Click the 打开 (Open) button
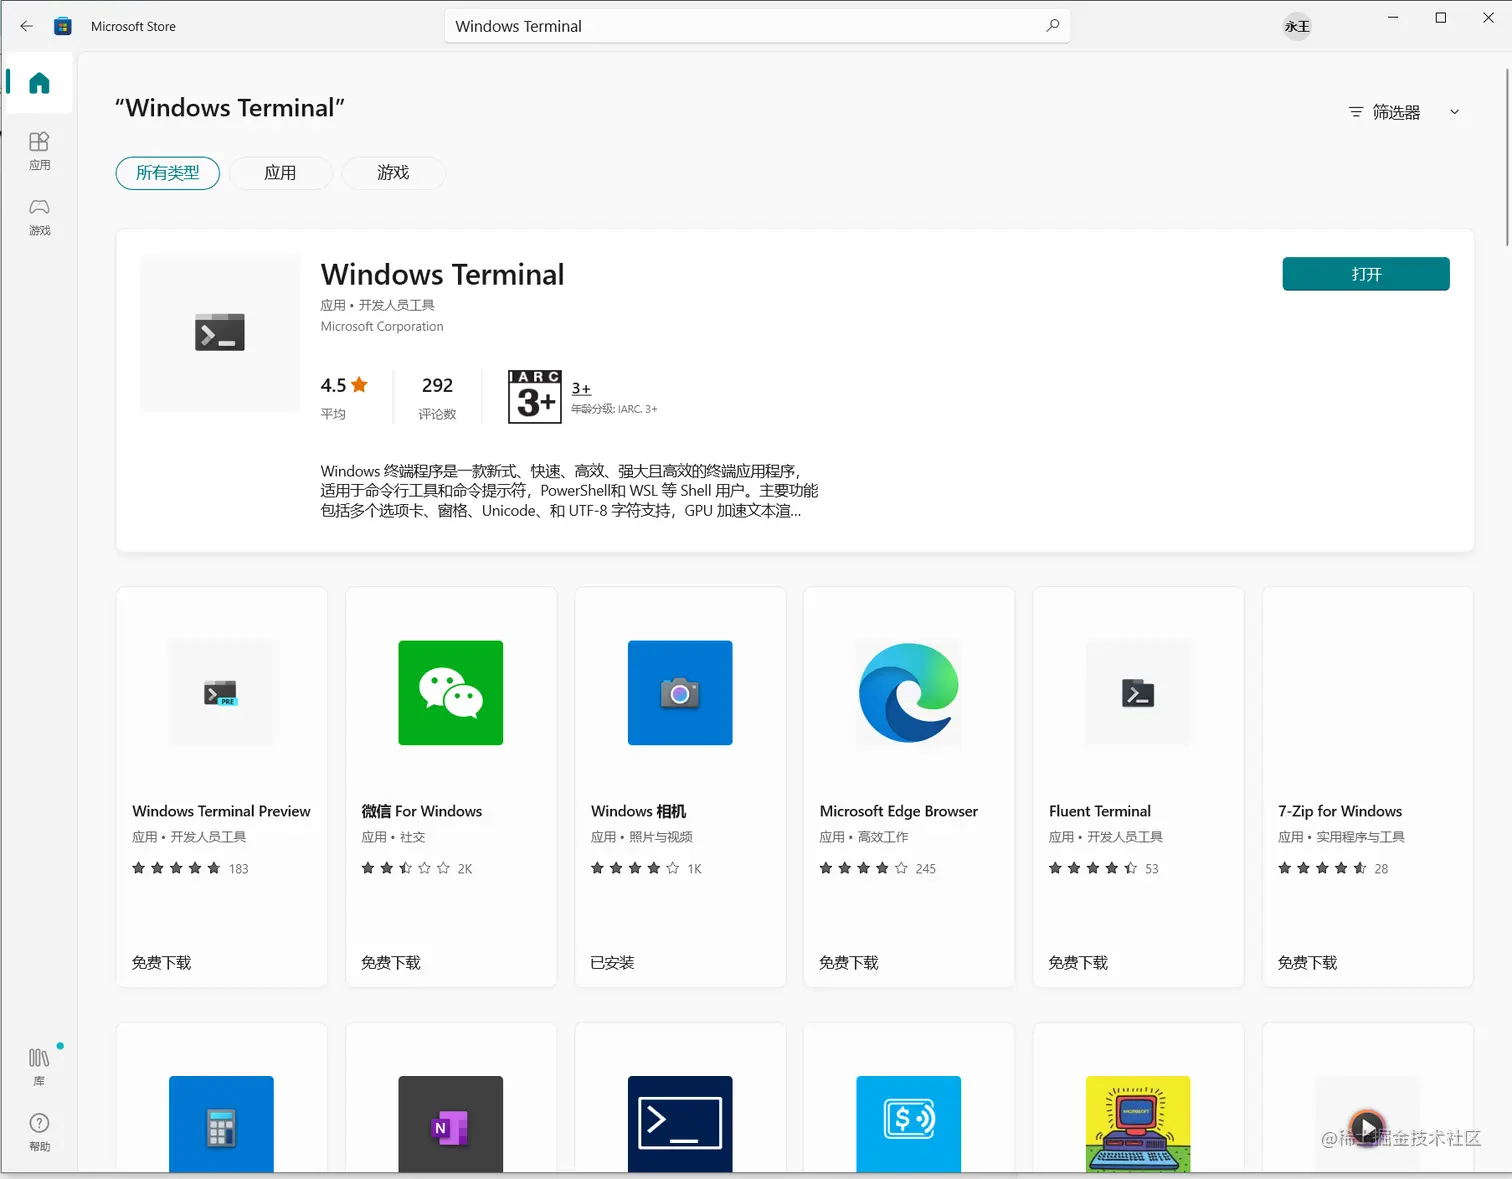The width and height of the screenshot is (1512, 1179). click(x=1366, y=274)
